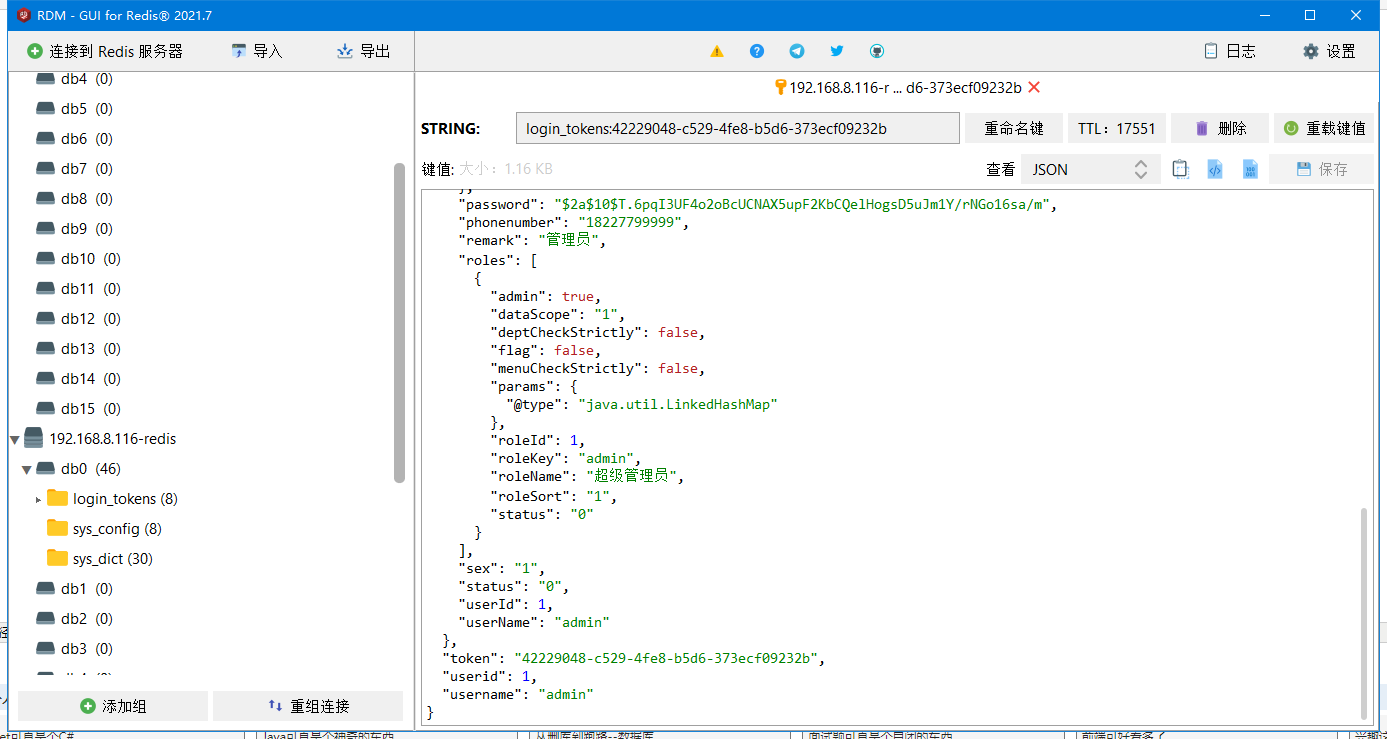The image size is (1387, 739).
Task: Click the 添加组 add group button
Action: (x=113, y=706)
